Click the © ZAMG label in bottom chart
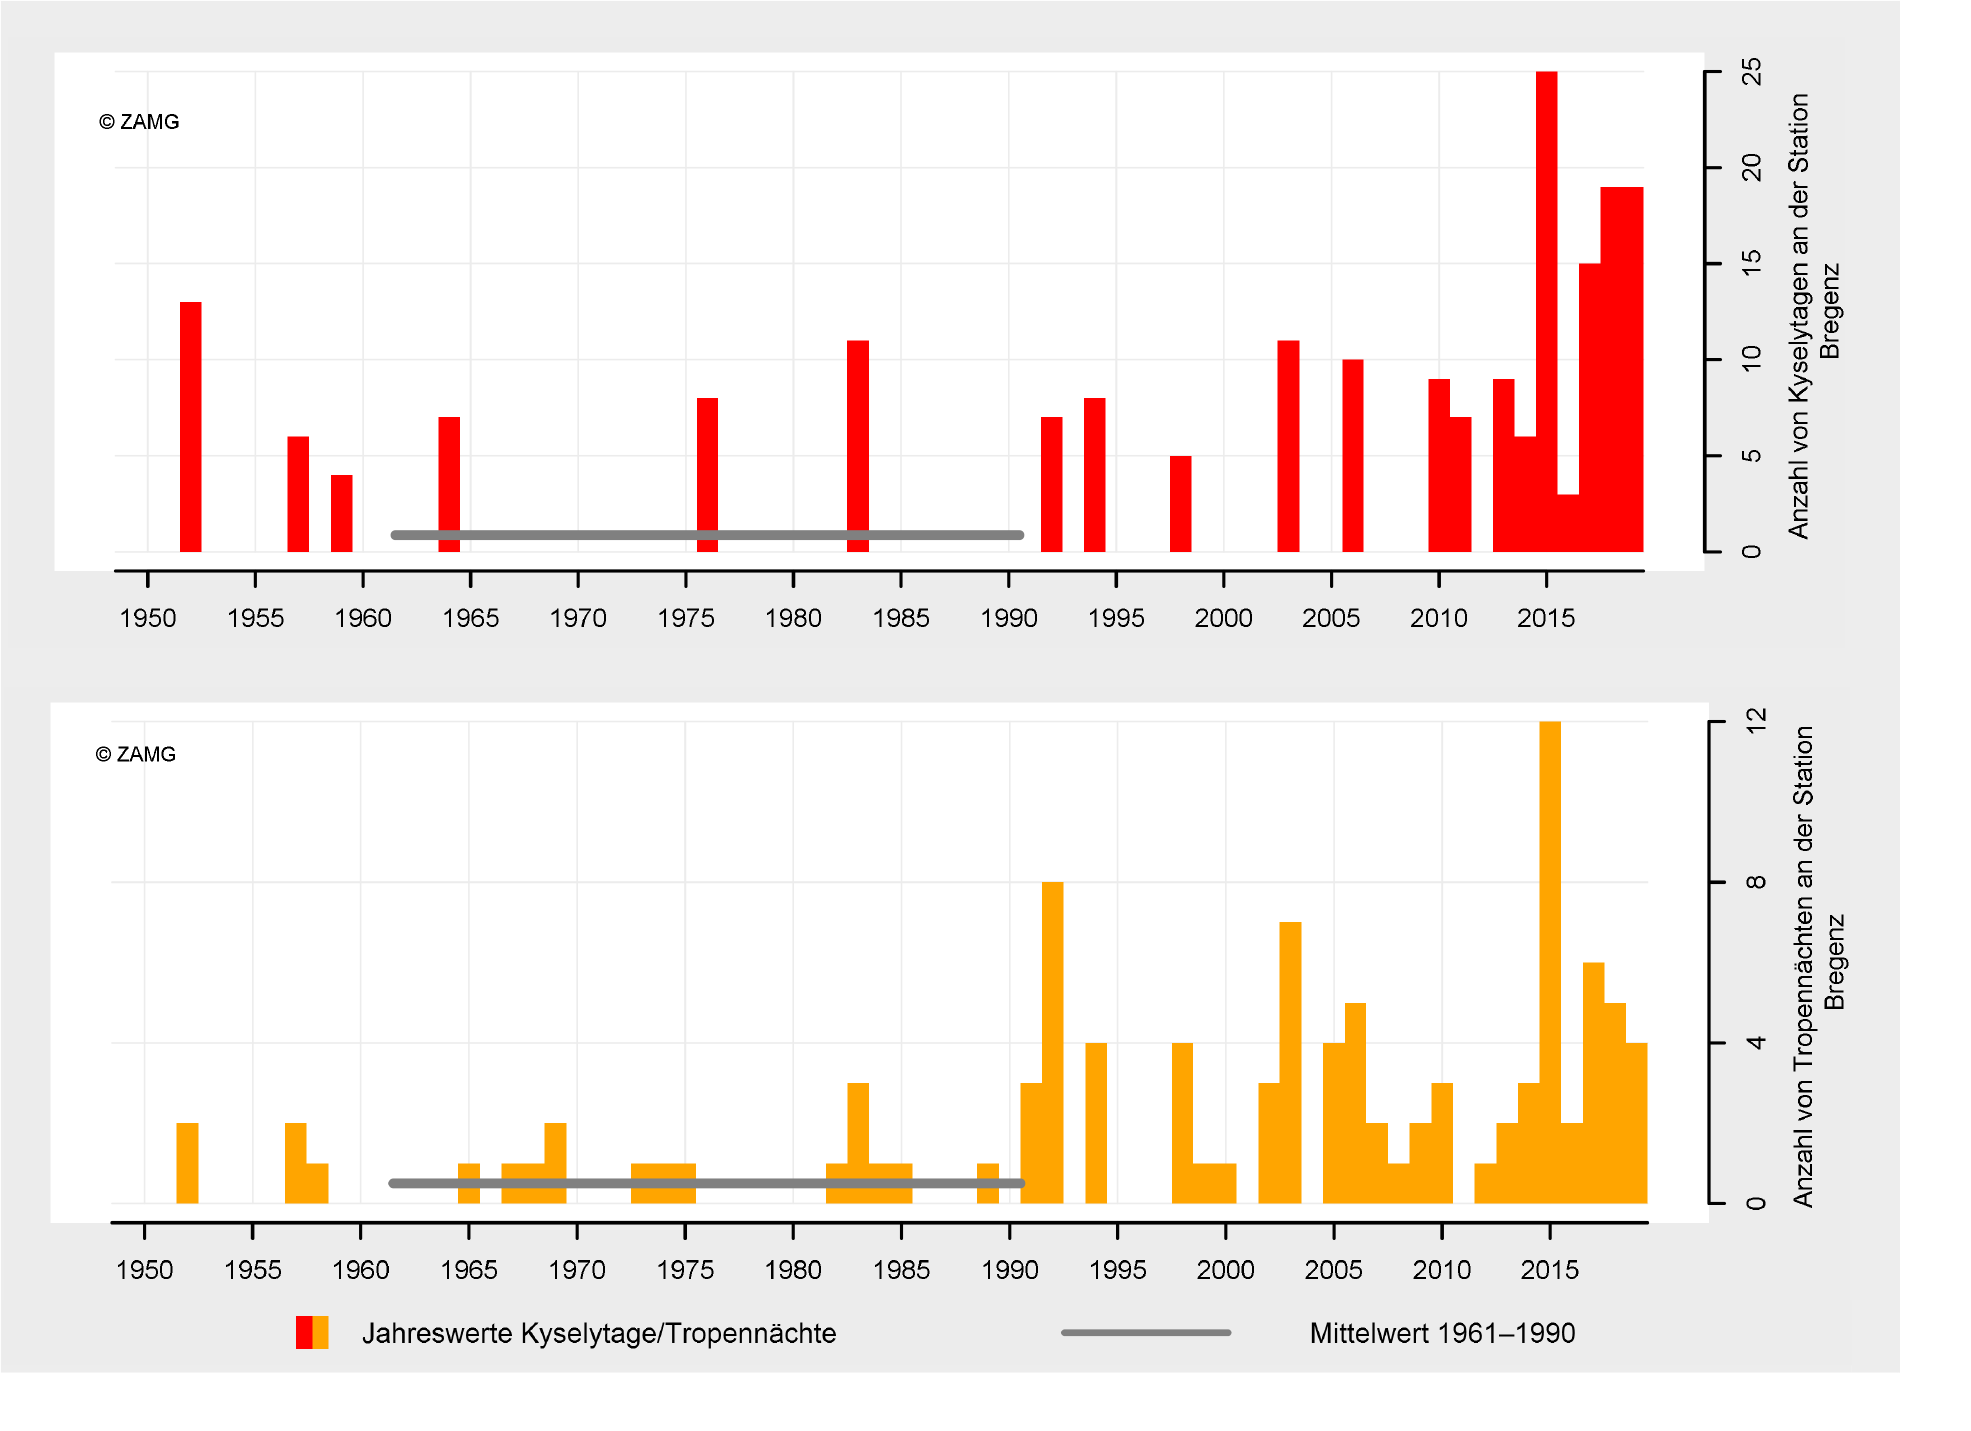 click(136, 754)
